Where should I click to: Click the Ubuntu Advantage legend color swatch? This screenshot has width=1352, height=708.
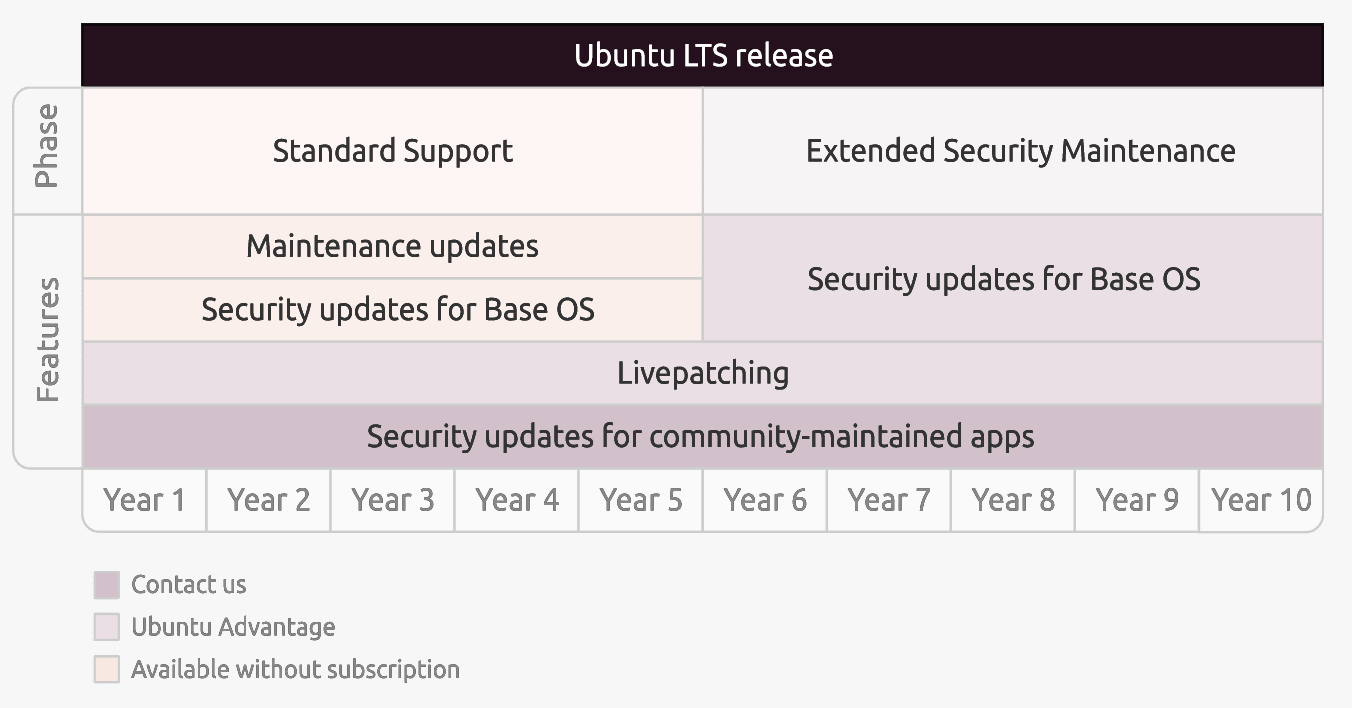tap(107, 627)
